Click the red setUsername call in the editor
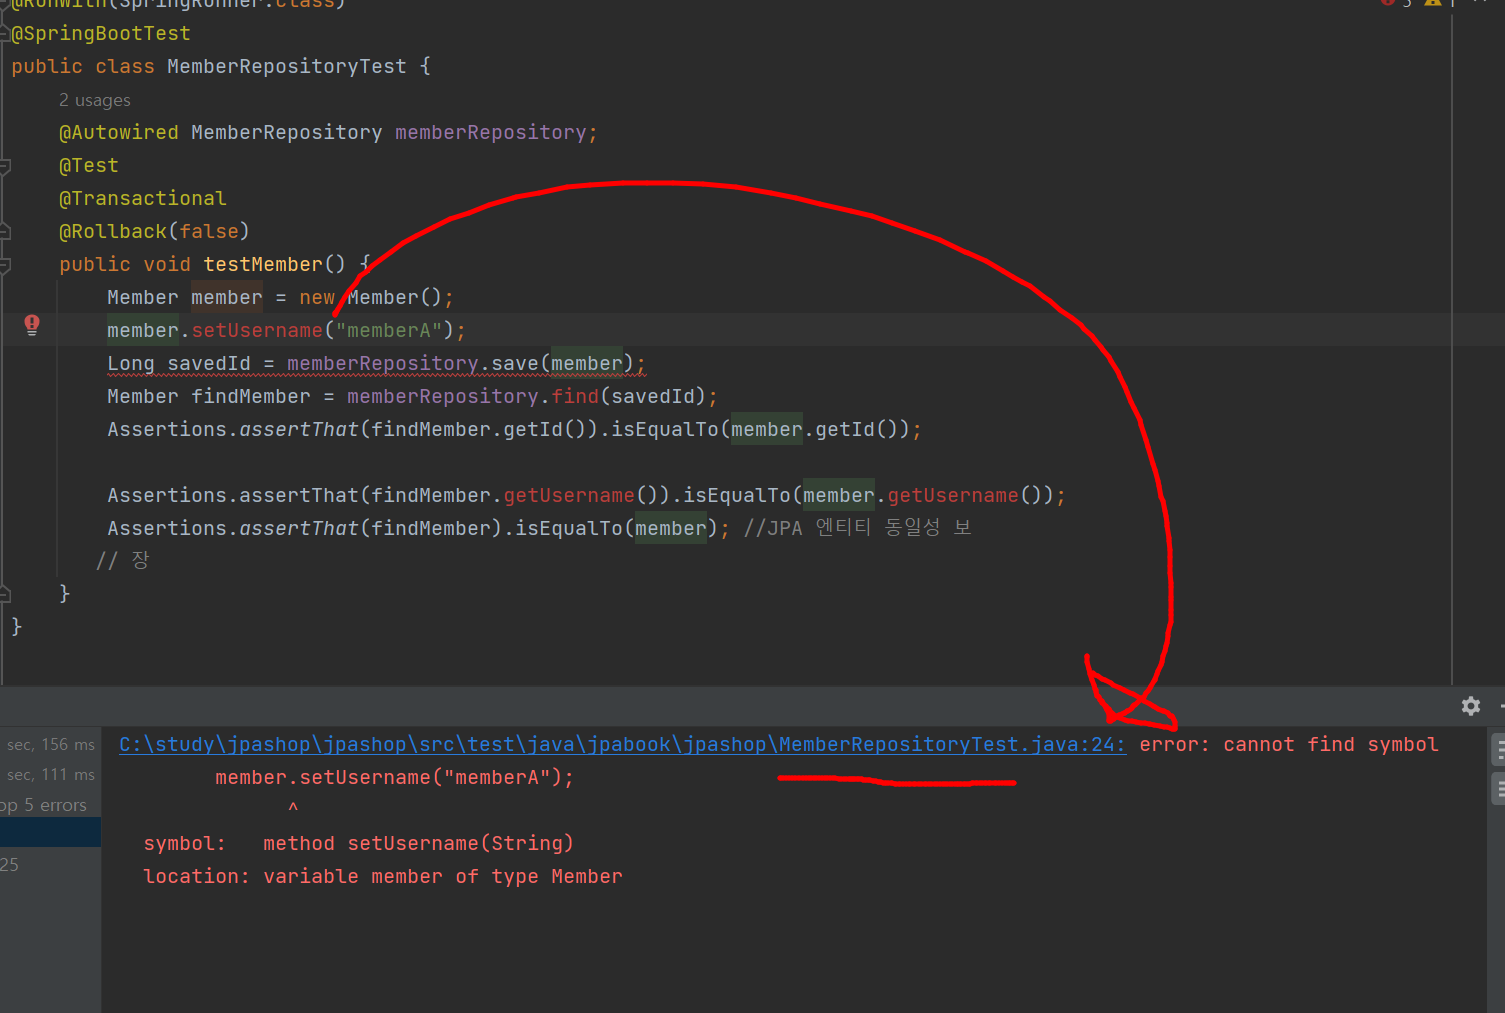Viewport: 1505px width, 1013px height. (x=257, y=331)
